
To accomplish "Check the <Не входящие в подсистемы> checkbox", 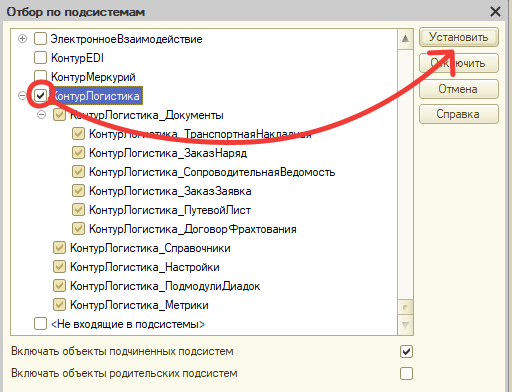I will pos(40,324).
